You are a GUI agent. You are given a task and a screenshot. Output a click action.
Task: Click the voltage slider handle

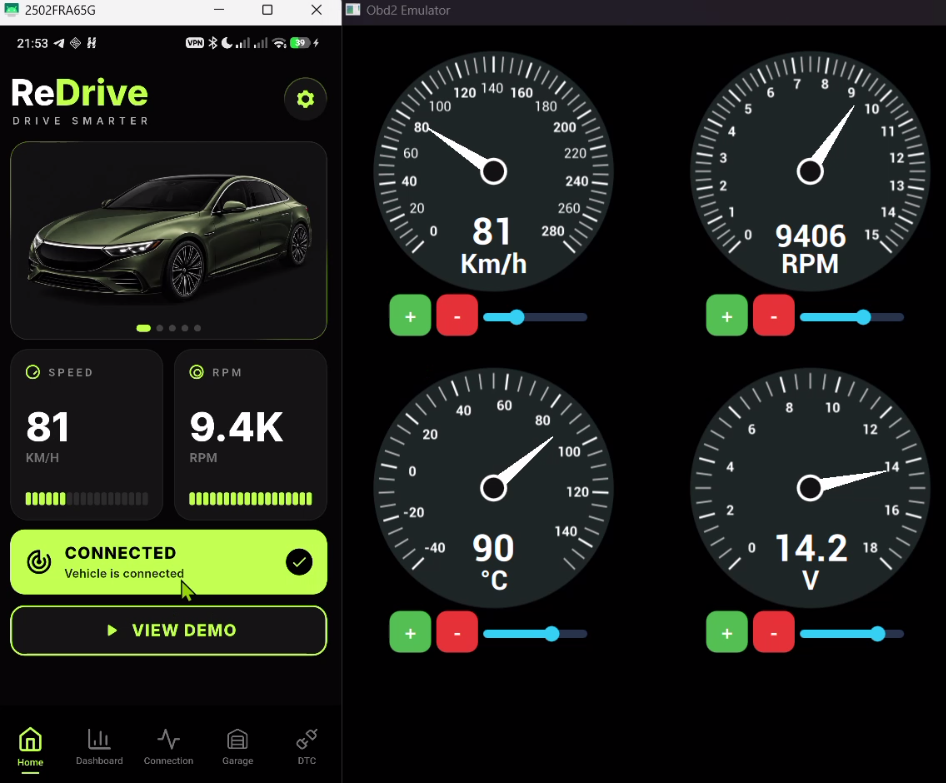(878, 633)
